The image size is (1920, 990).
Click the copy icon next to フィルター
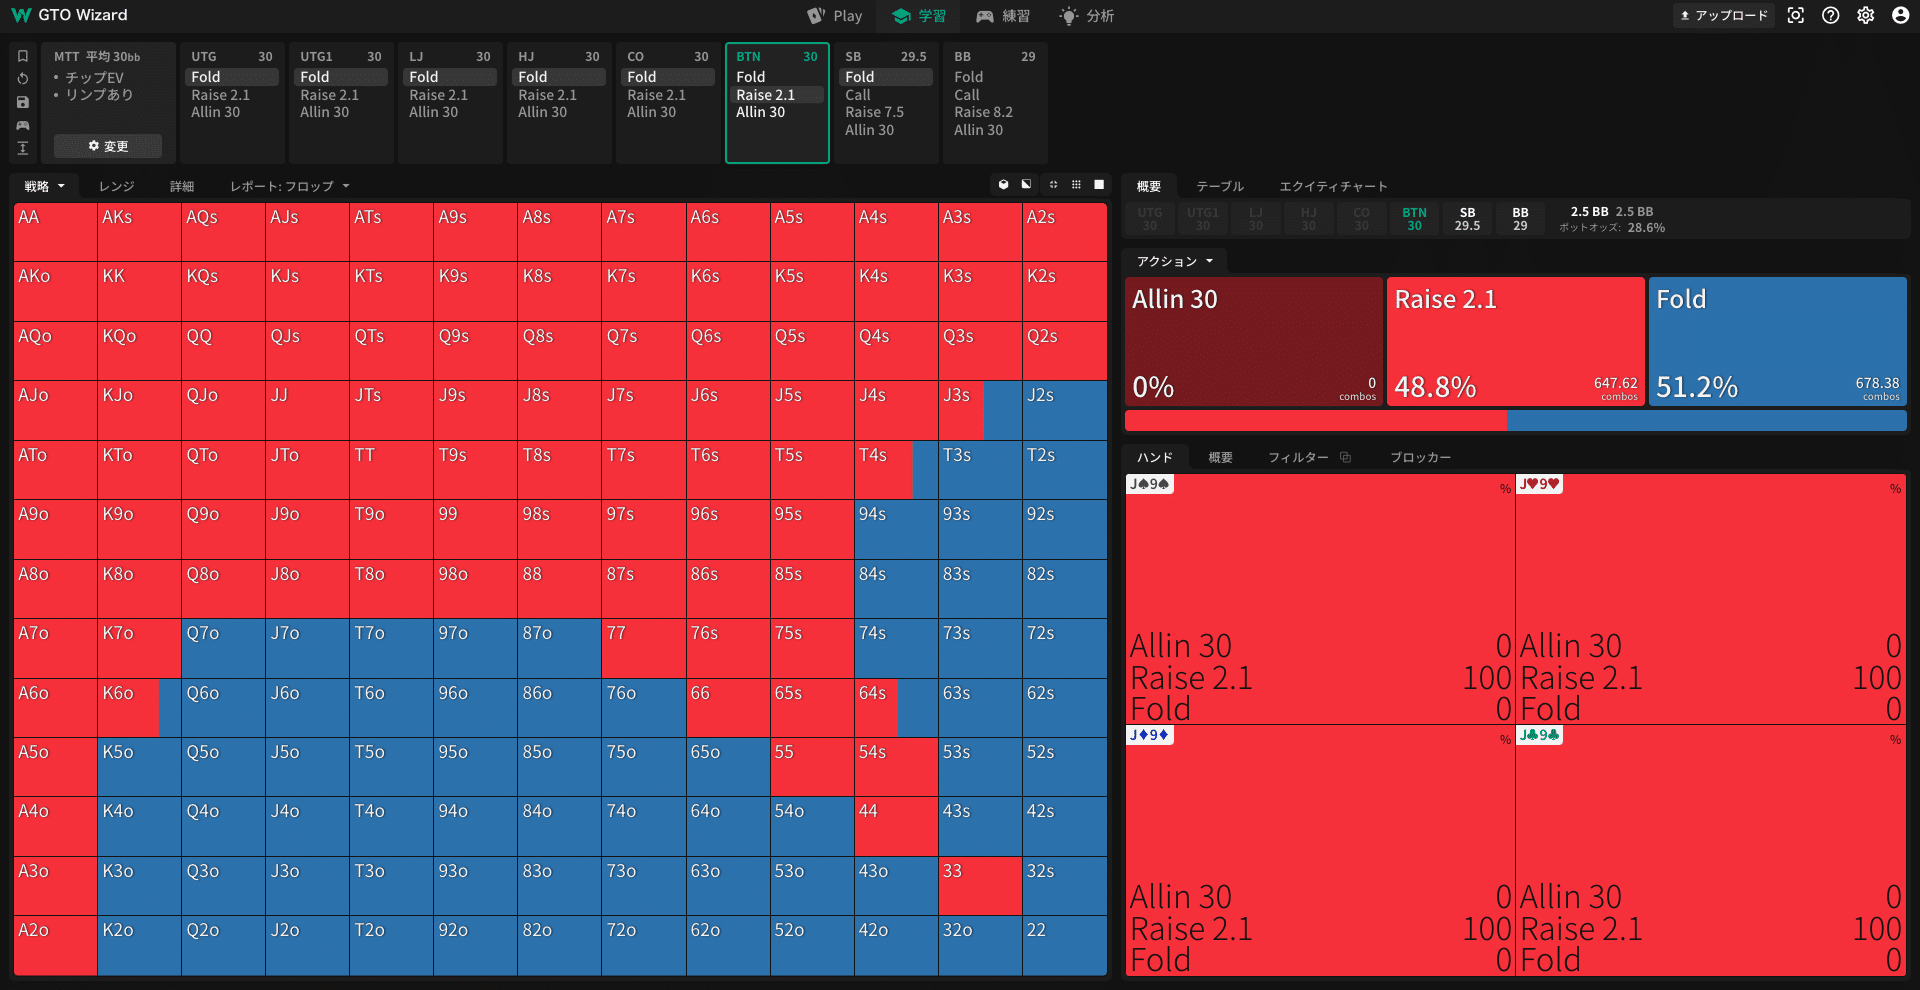[x=1346, y=457]
